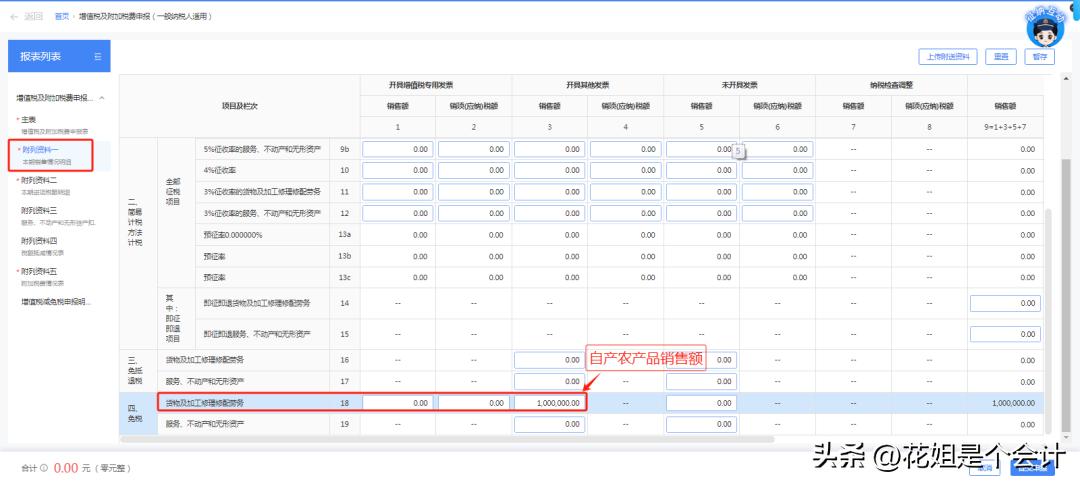Click row number 13b cell

pyautogui.click(x=344, y=256)
